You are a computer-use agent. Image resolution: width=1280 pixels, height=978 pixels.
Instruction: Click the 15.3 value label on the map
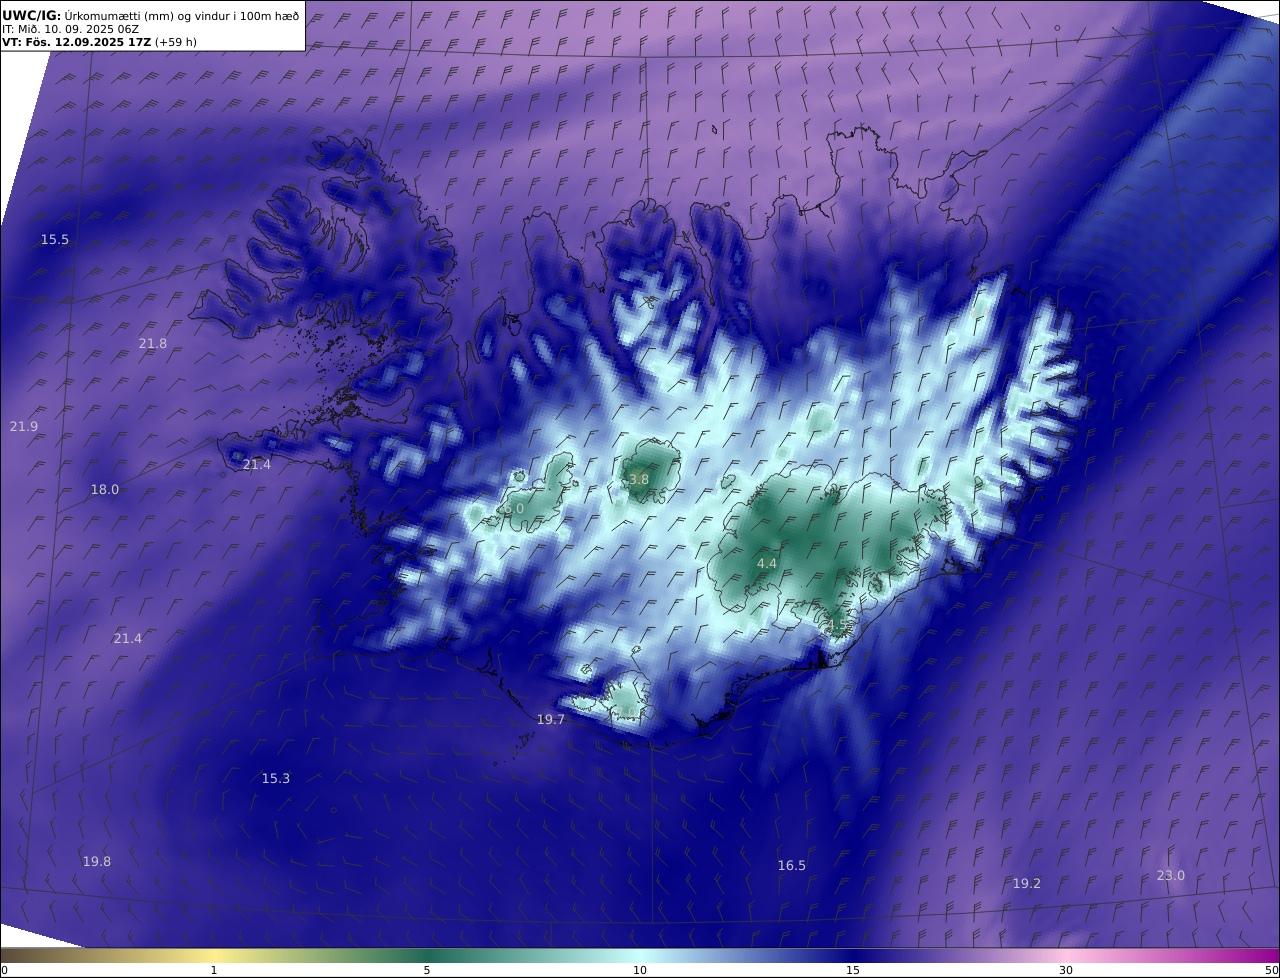click(276, 779)
